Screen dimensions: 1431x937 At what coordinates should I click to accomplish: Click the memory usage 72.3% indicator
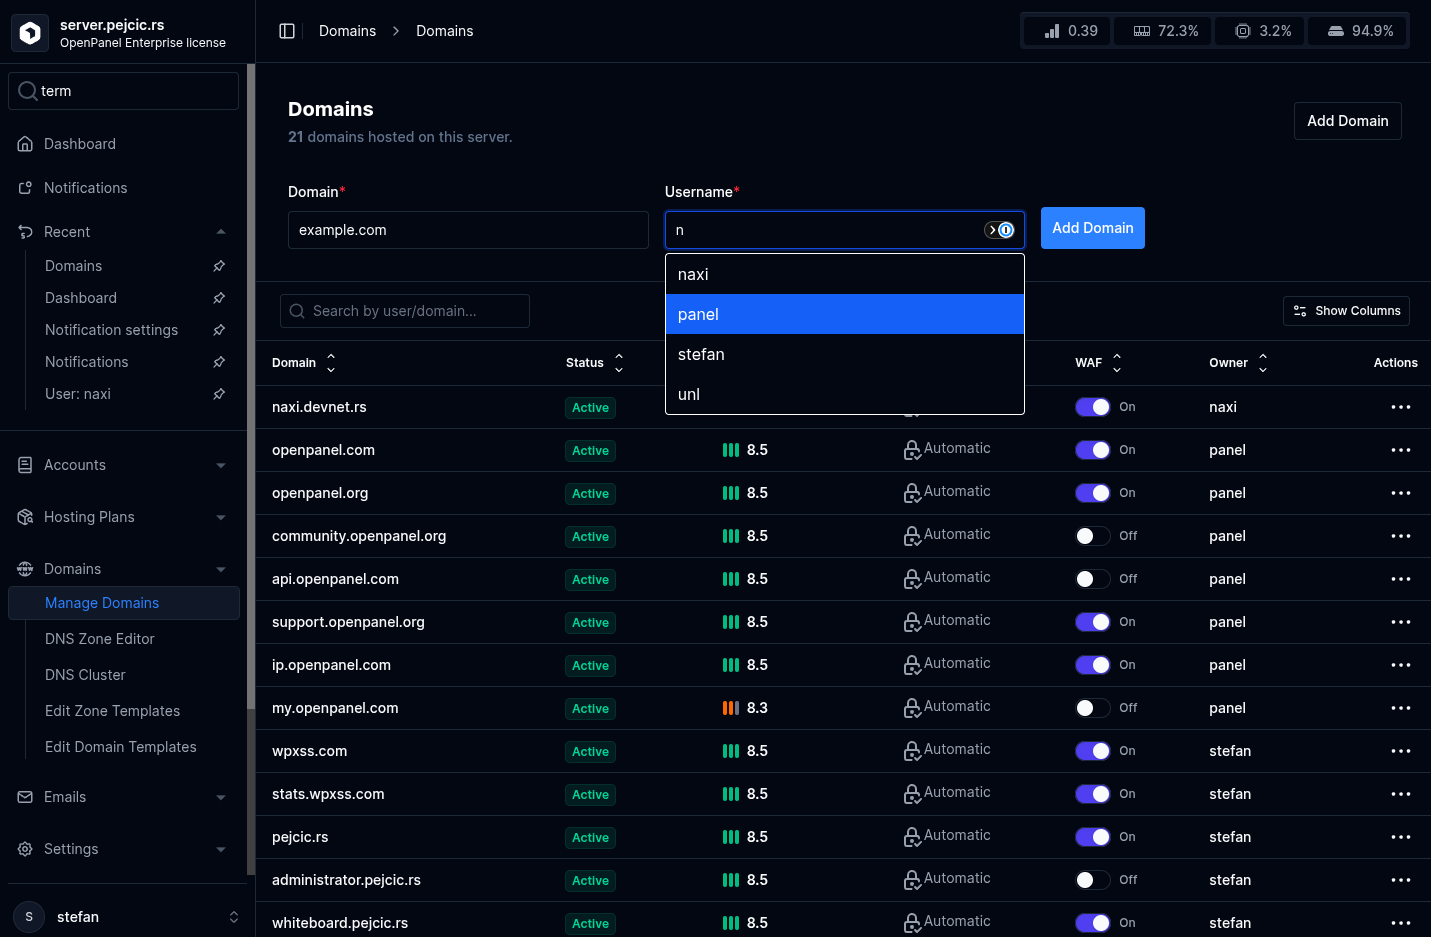1165,31
